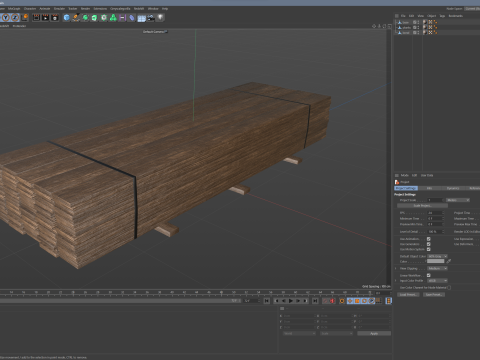Open Tags menu in Object Manager
Screen dimensions: 480x360
[442, 16]
